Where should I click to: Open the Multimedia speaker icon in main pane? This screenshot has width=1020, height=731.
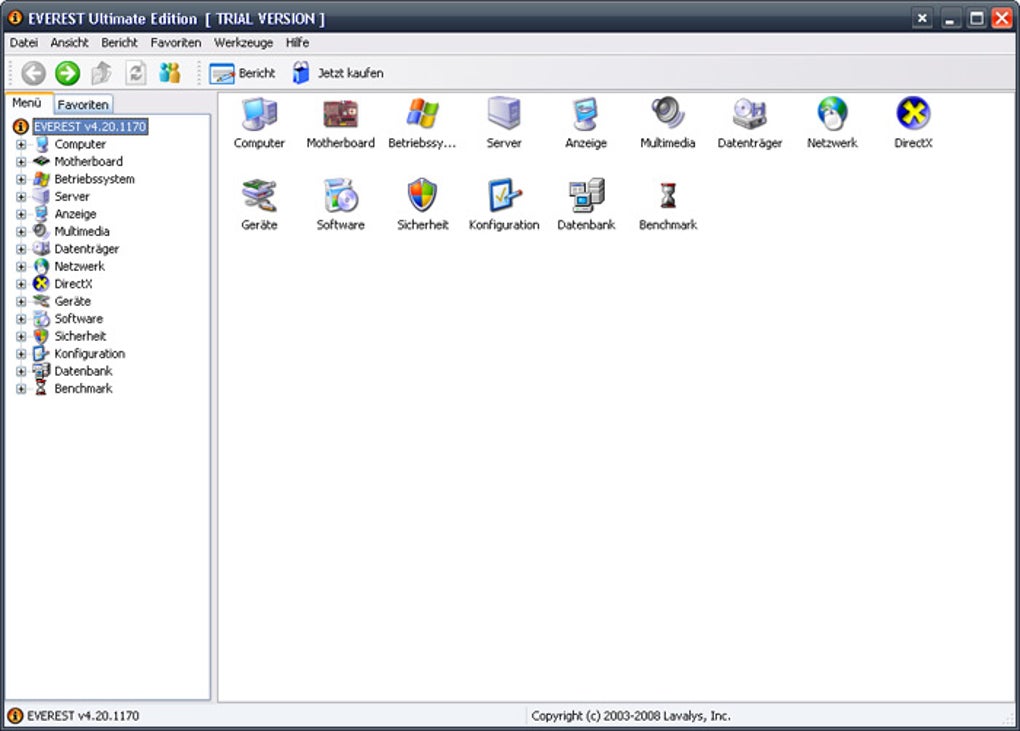668,114
